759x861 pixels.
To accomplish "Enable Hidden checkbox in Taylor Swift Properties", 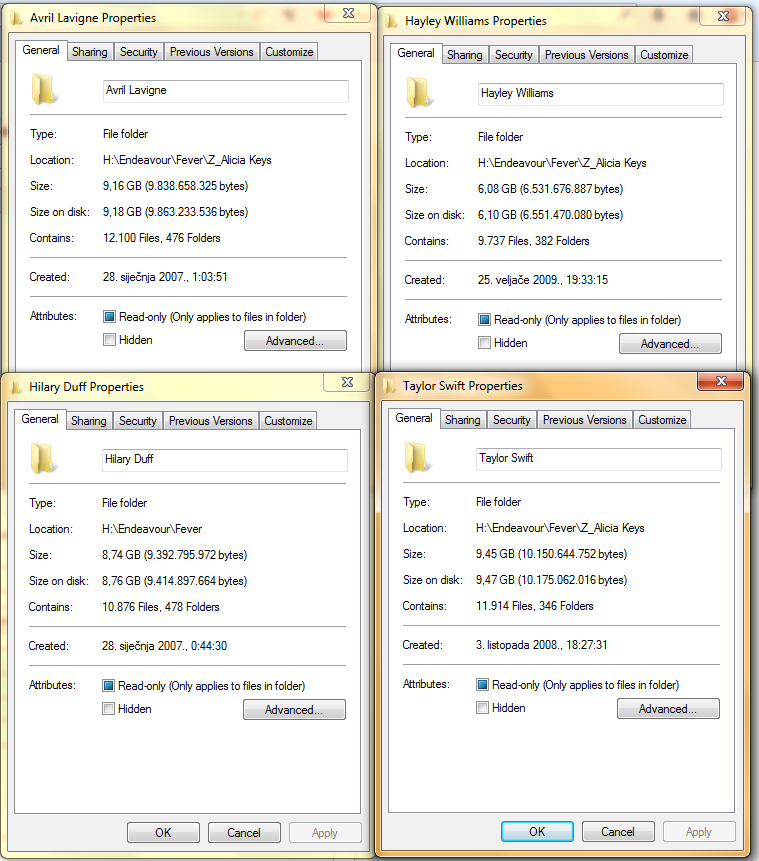I will pos(482,708).
